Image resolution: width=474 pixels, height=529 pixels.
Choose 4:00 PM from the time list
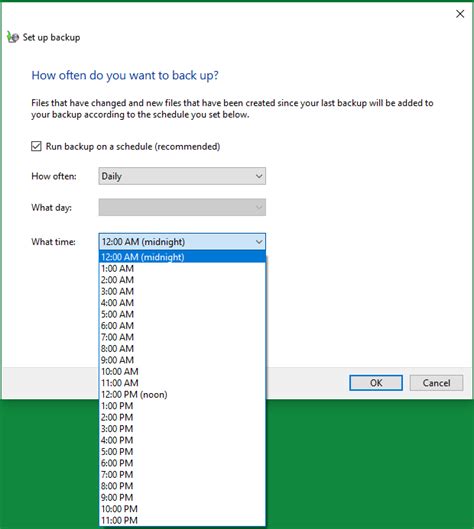point(182,441)
